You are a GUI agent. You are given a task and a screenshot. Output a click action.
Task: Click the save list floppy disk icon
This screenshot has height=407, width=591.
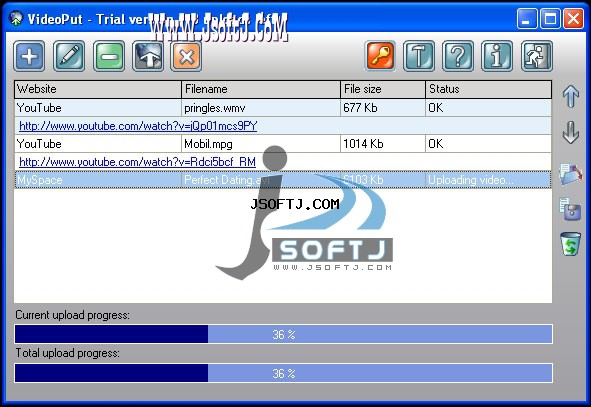(x=571, y=208)
